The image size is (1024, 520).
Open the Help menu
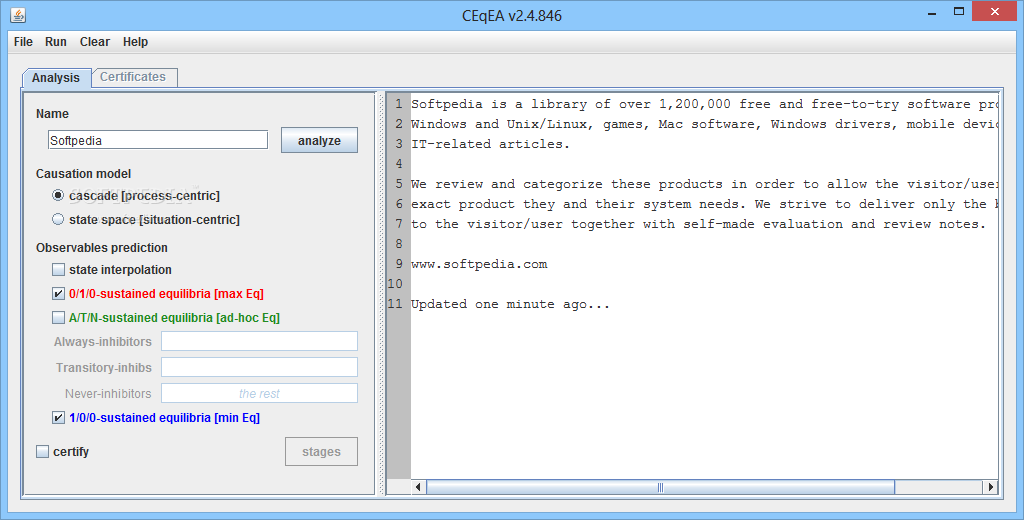(135, 42)
